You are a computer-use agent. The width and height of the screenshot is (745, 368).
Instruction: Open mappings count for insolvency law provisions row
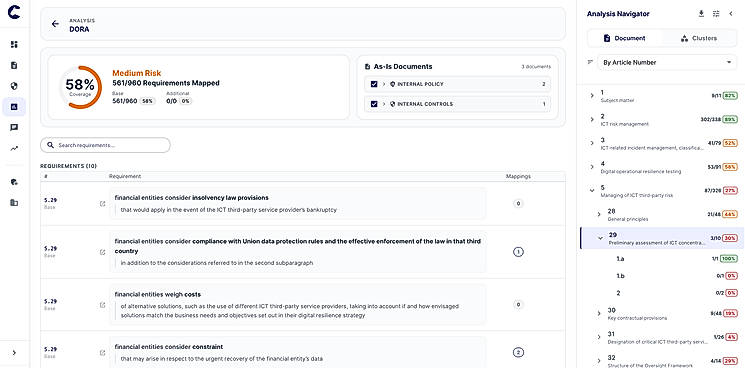(x=518, y=204)
